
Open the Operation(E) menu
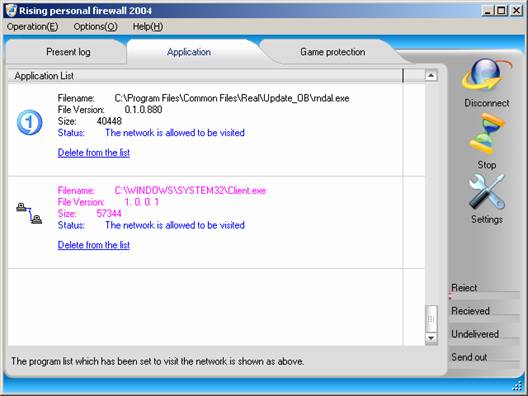tap(32, 27)
